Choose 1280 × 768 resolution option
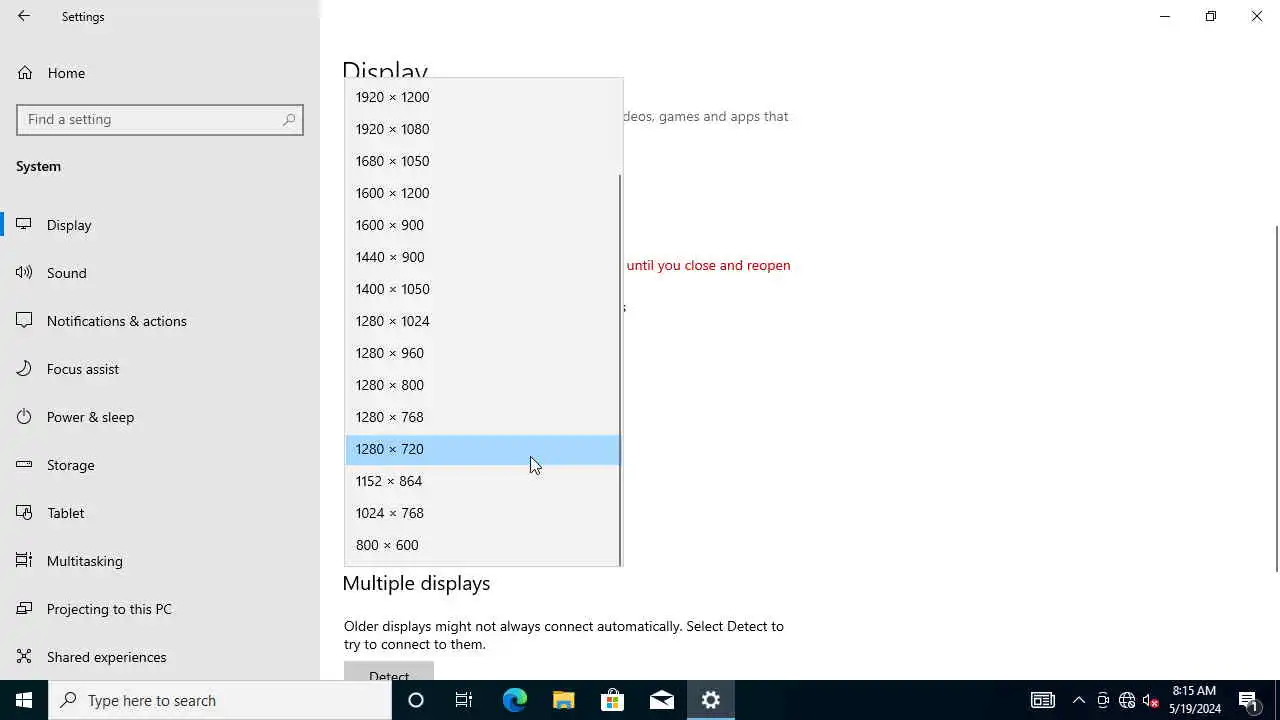The image size is (1280, 720). click(483, 417)
